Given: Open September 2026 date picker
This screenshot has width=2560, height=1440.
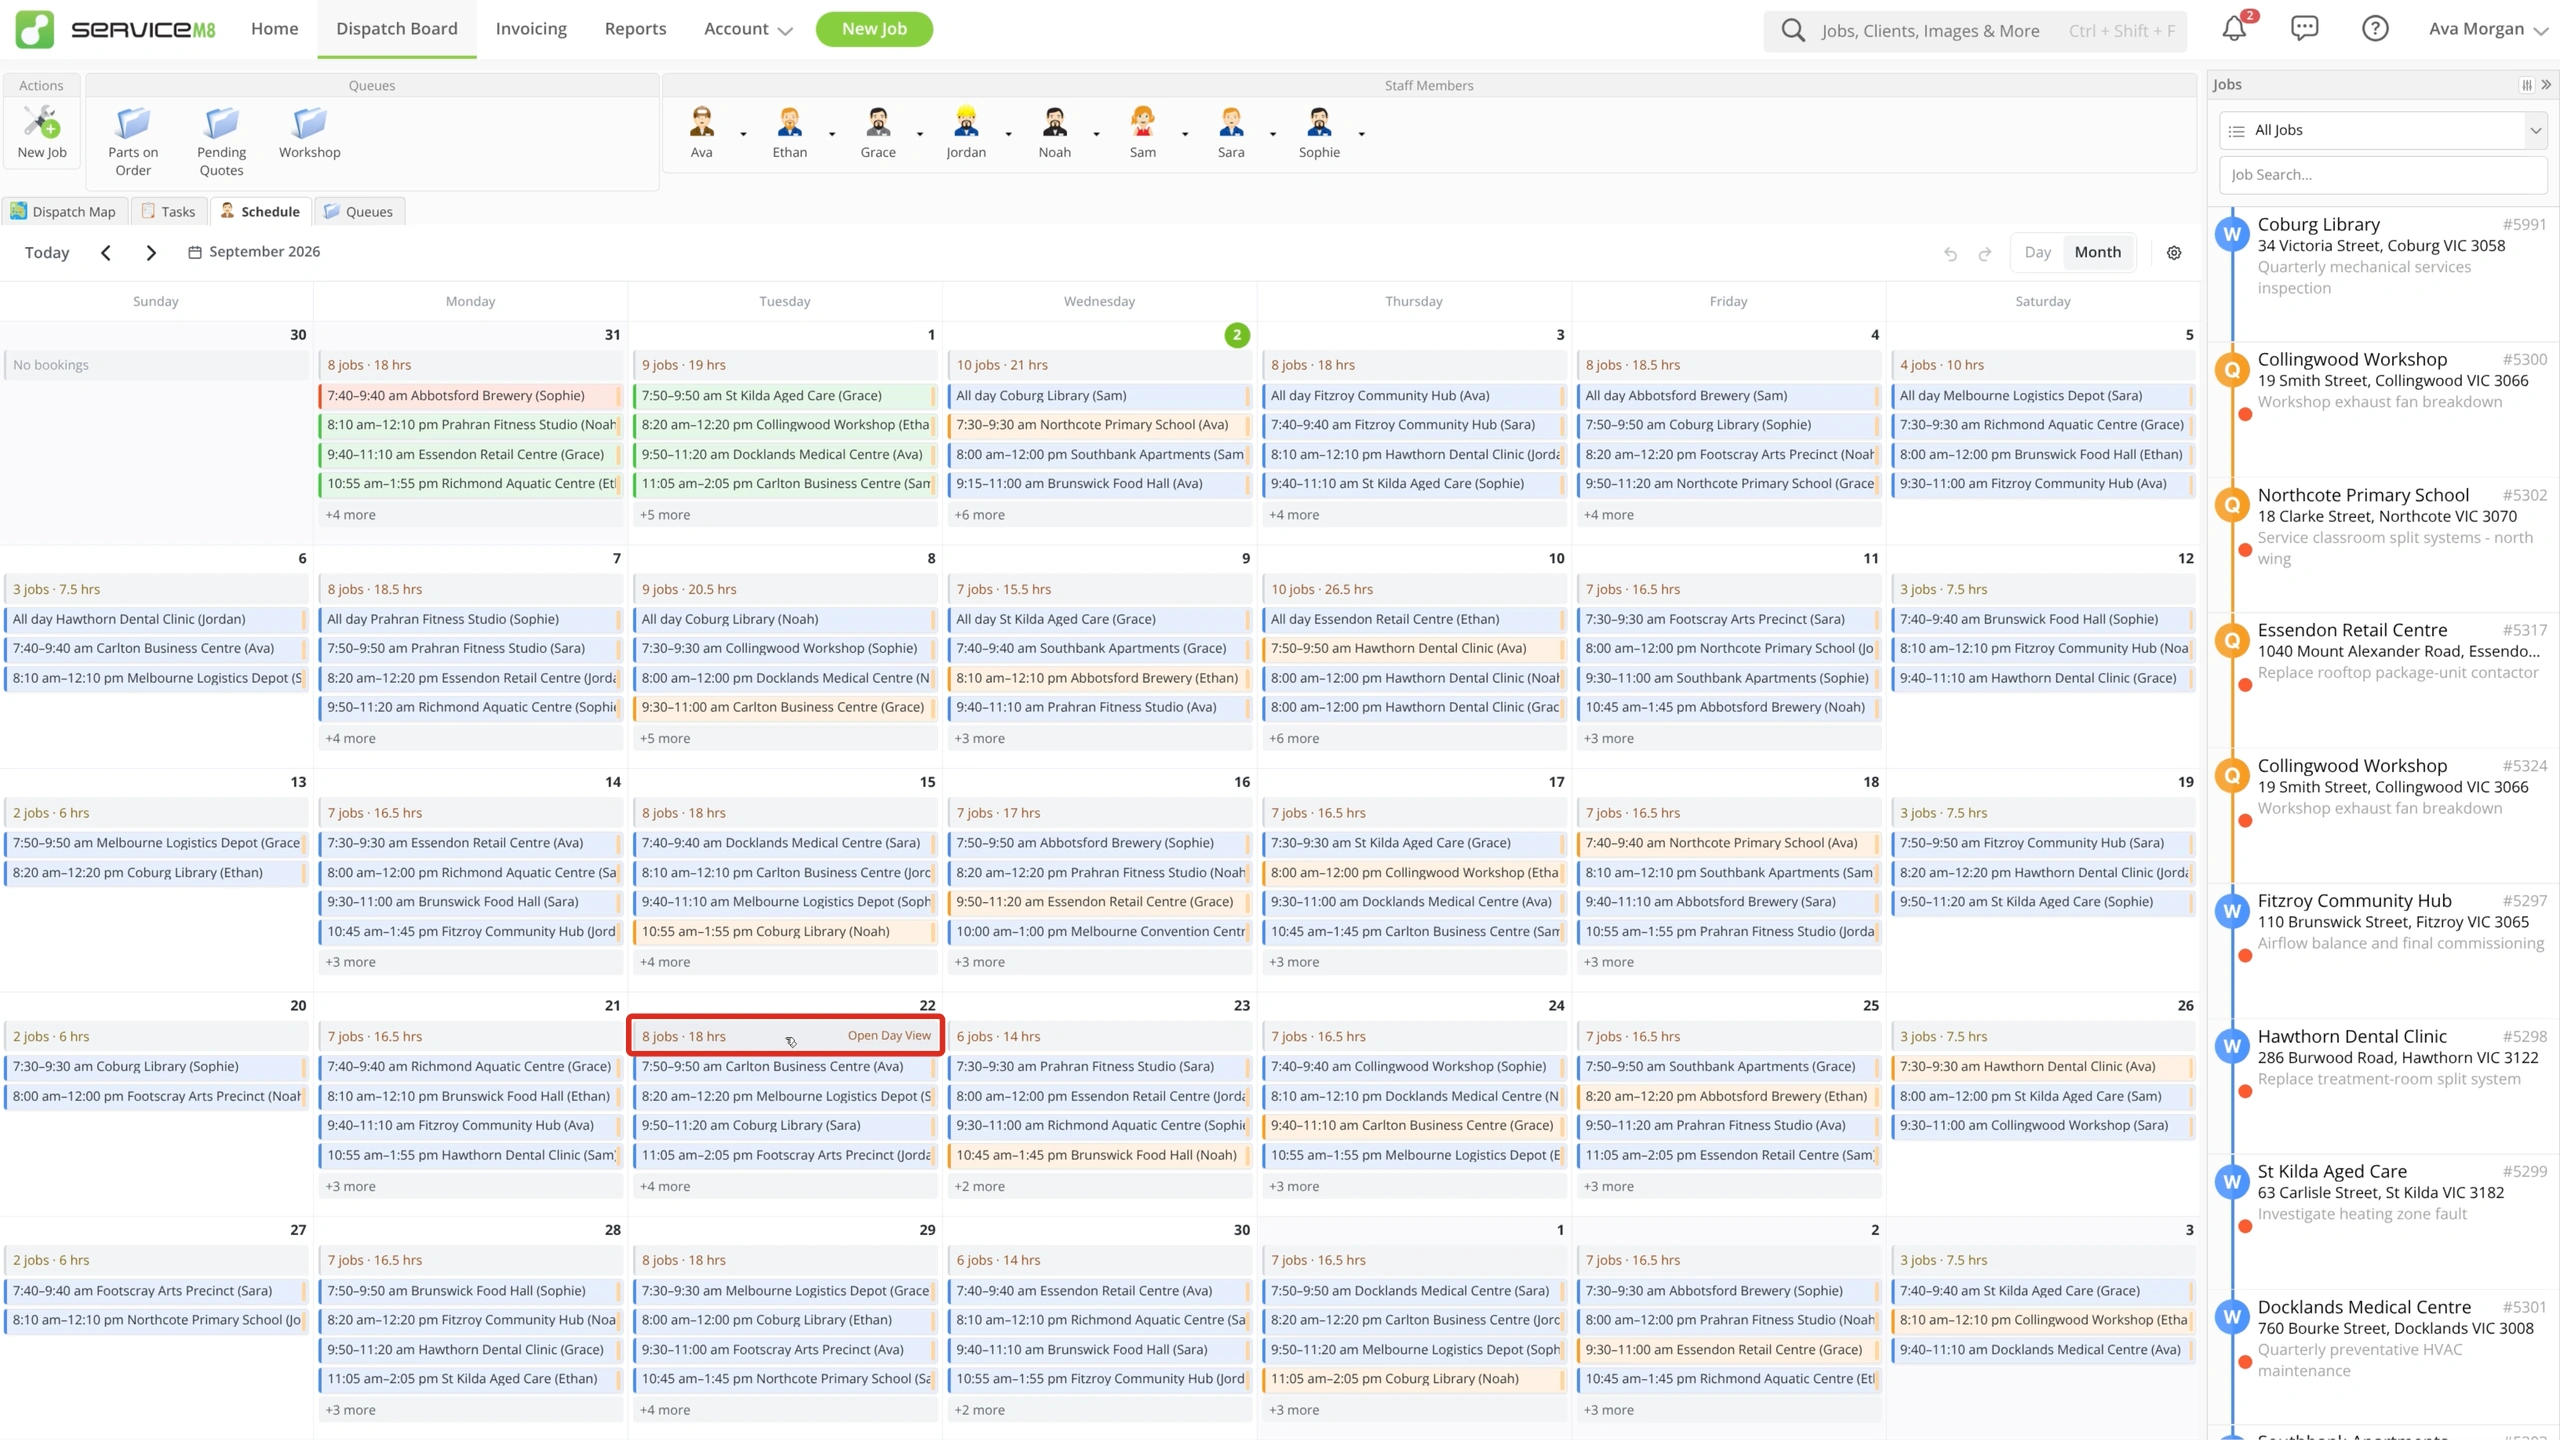Looking at the screenshot, I should pyautogui.click(x=254, y=252).
